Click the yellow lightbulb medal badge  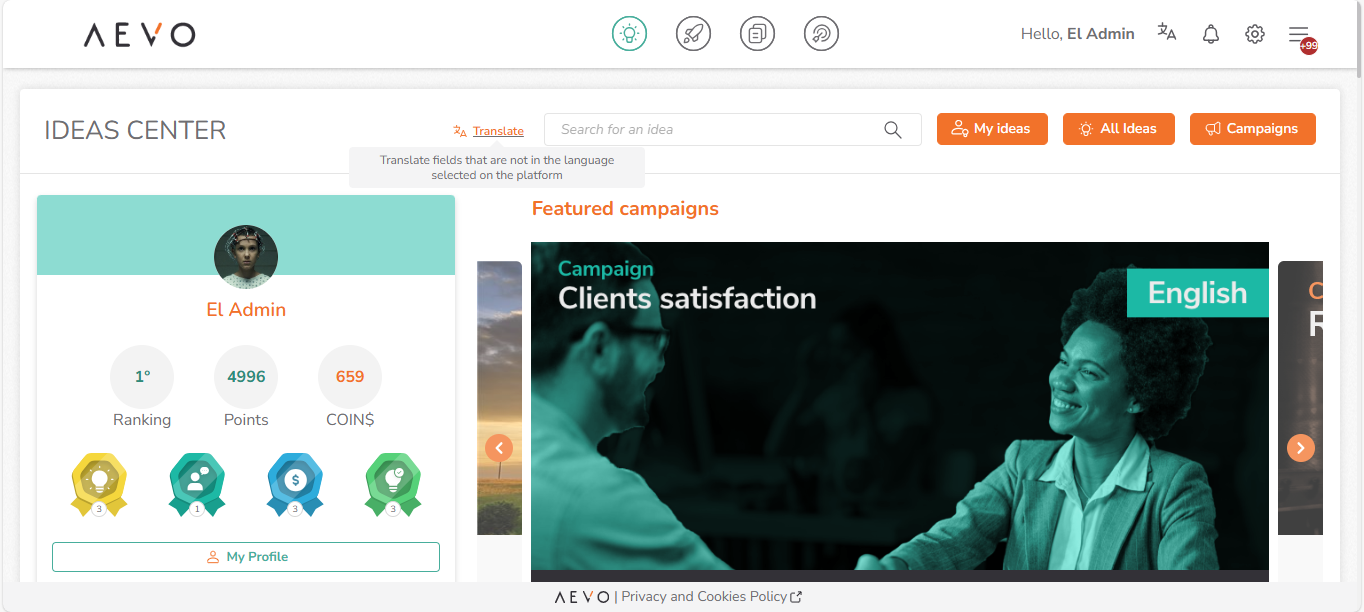tap(99, 485)
